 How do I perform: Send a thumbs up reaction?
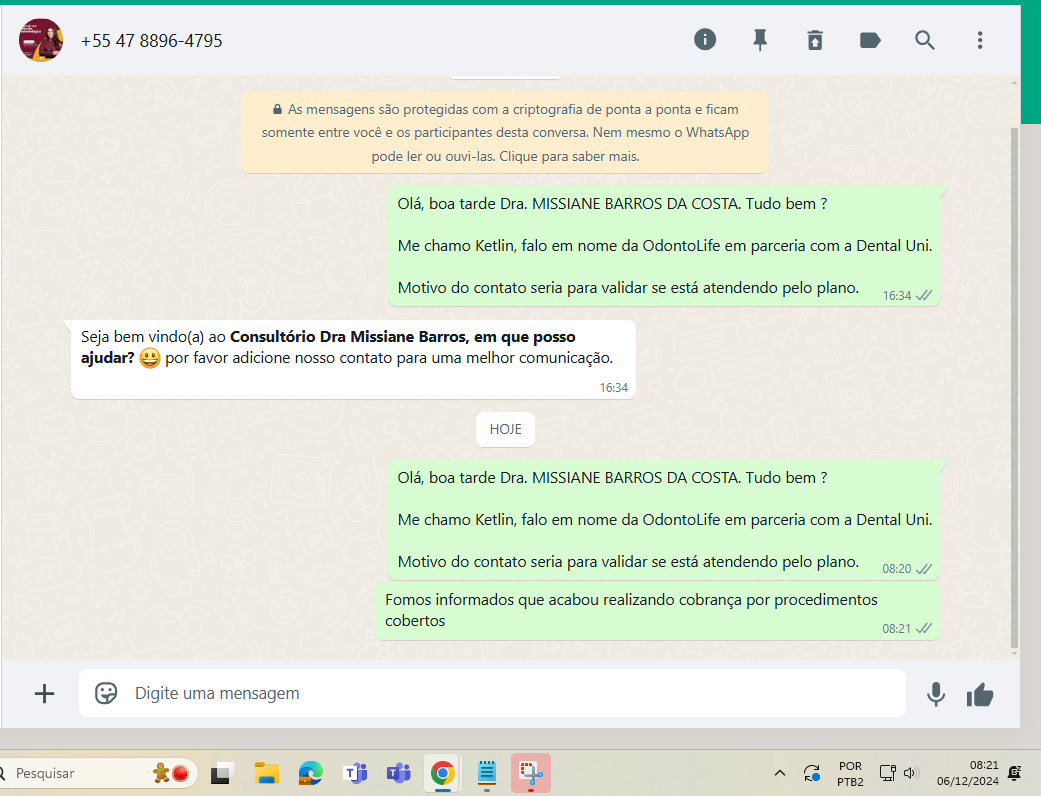pyautogui.click(x=980, y=695)
